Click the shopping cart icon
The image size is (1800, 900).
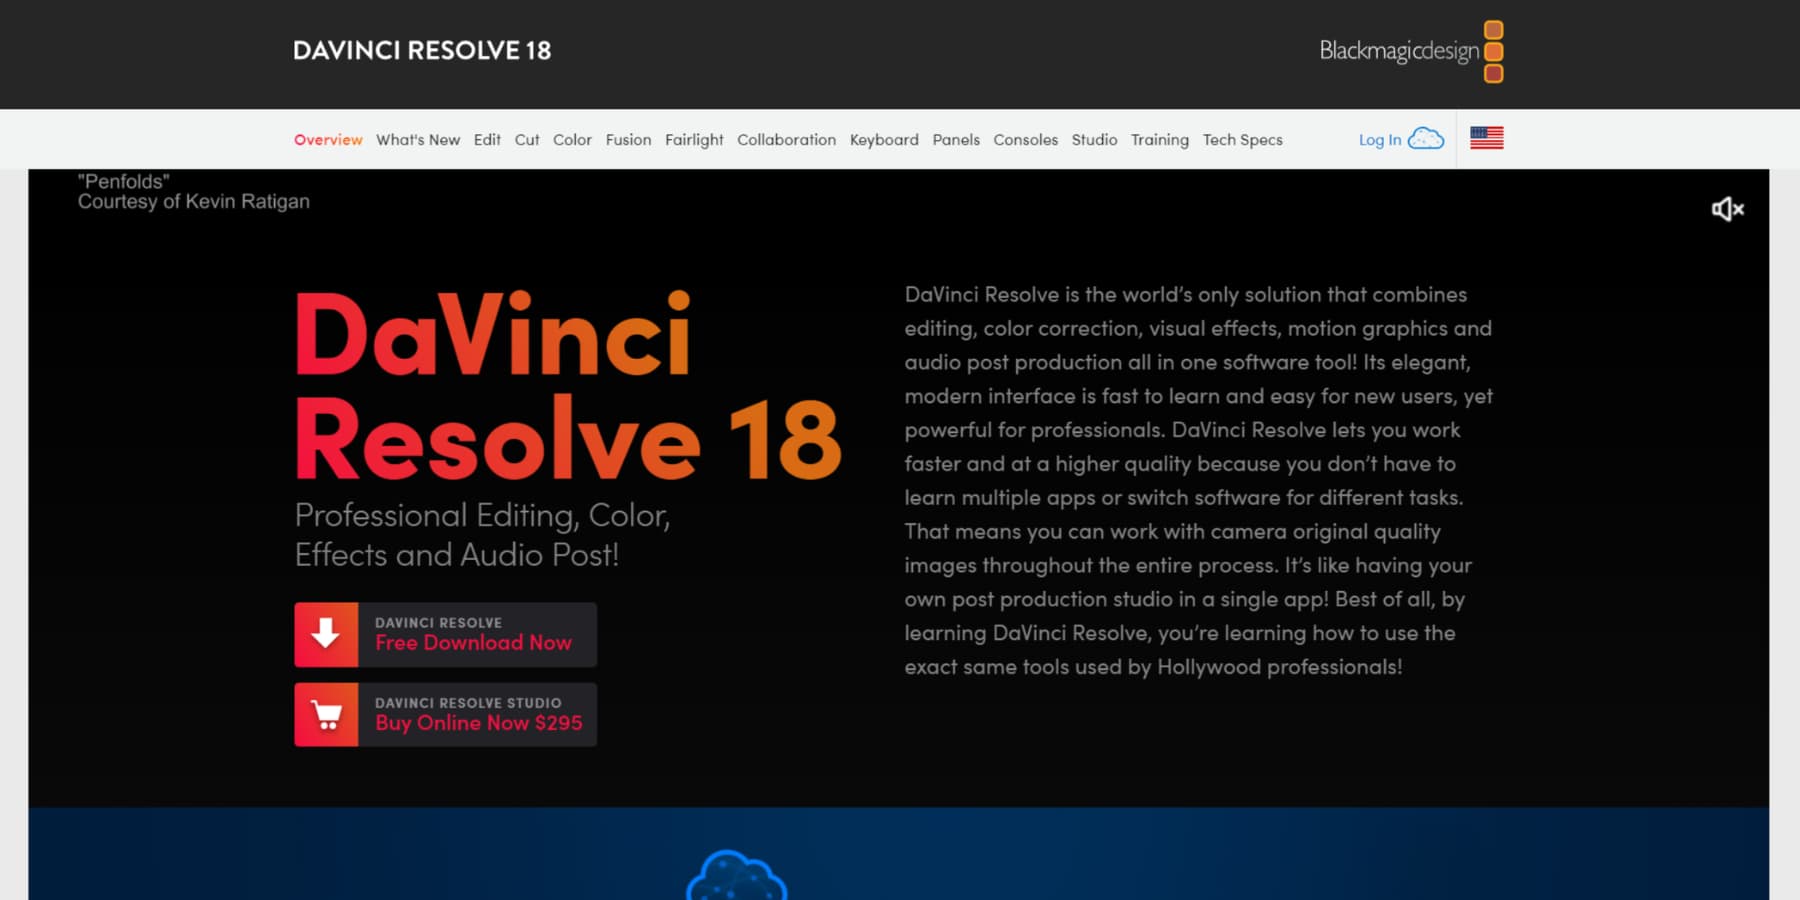pyautogui.click(x=324, y=714)
